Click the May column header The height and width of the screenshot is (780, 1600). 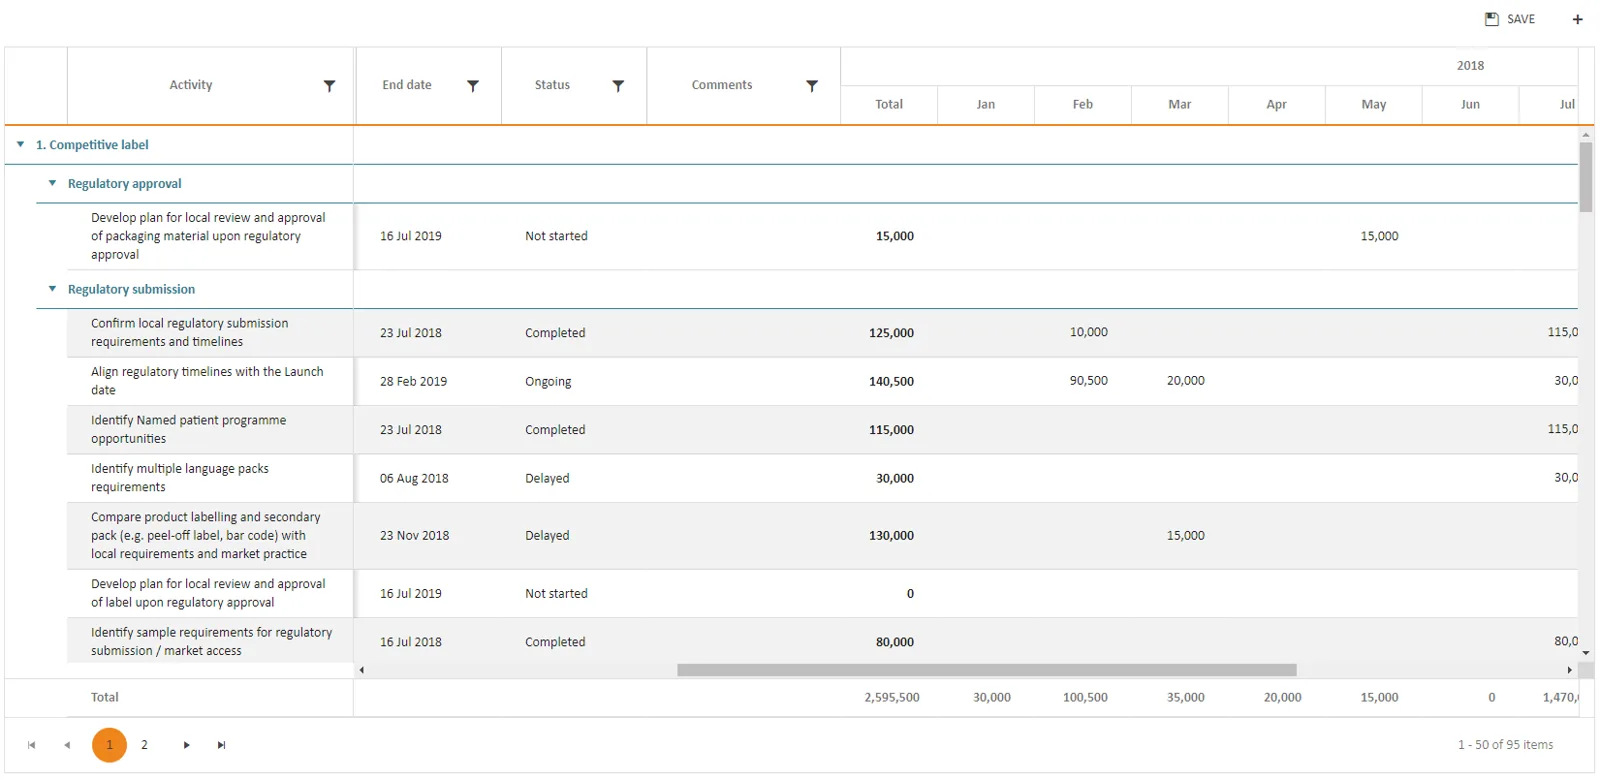click(1374, 104)
